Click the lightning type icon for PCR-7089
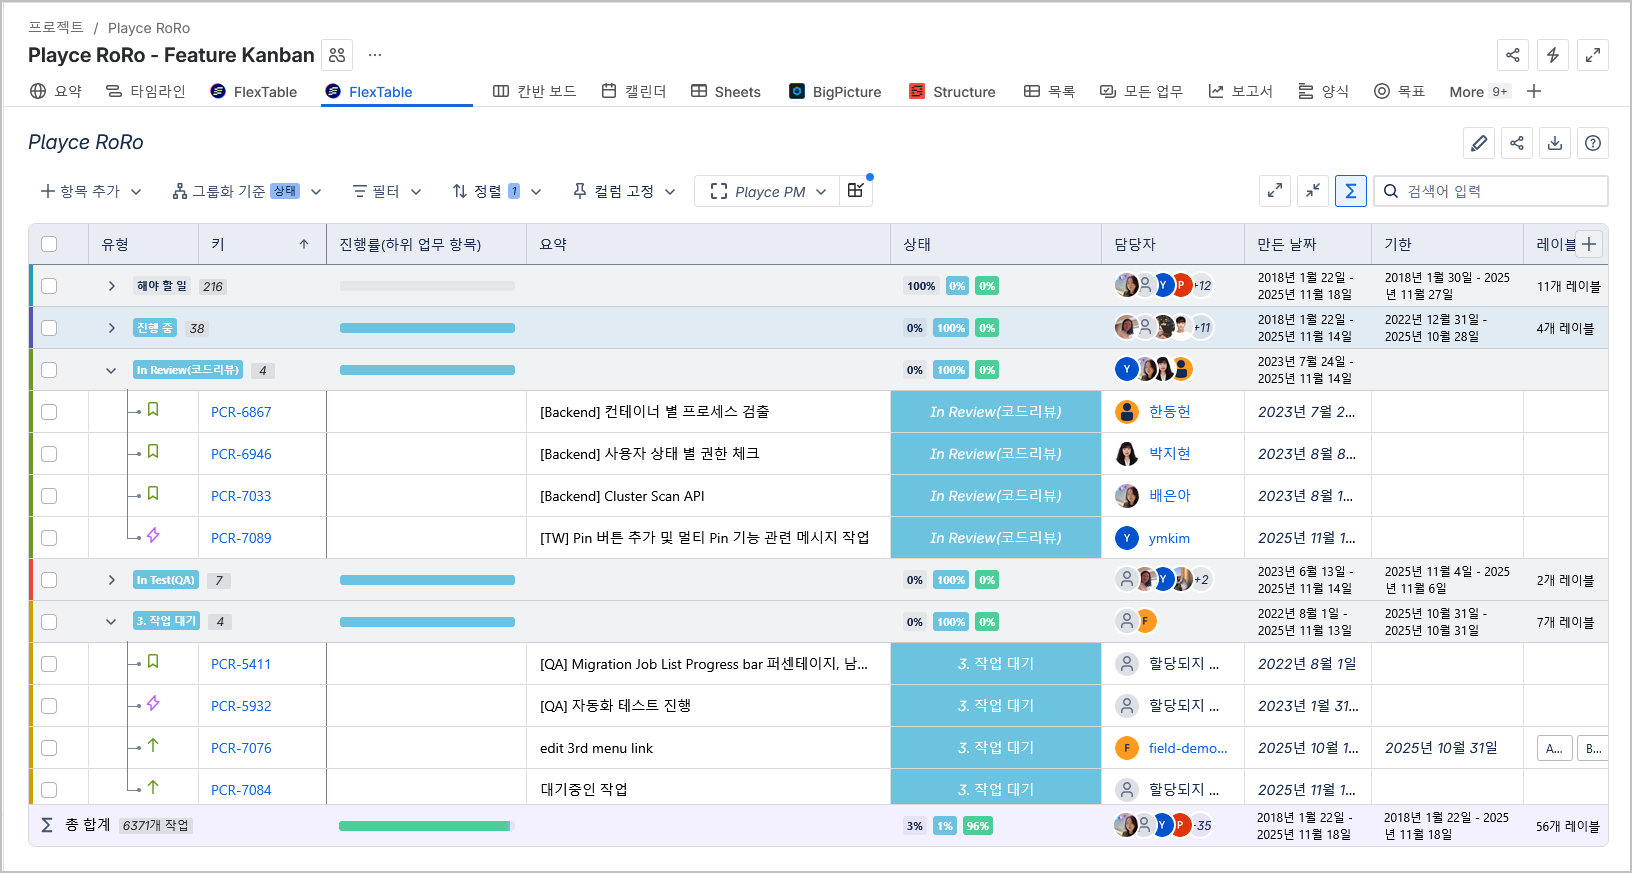This screenshot has width=1632, height=873. point(153,536)
